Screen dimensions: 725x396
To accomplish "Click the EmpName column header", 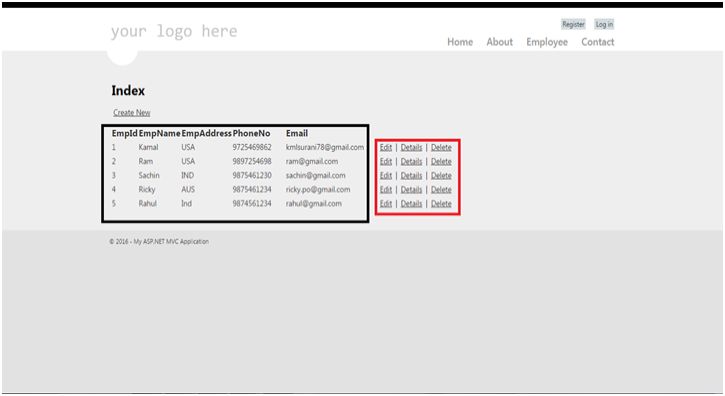I will (160, 133).
